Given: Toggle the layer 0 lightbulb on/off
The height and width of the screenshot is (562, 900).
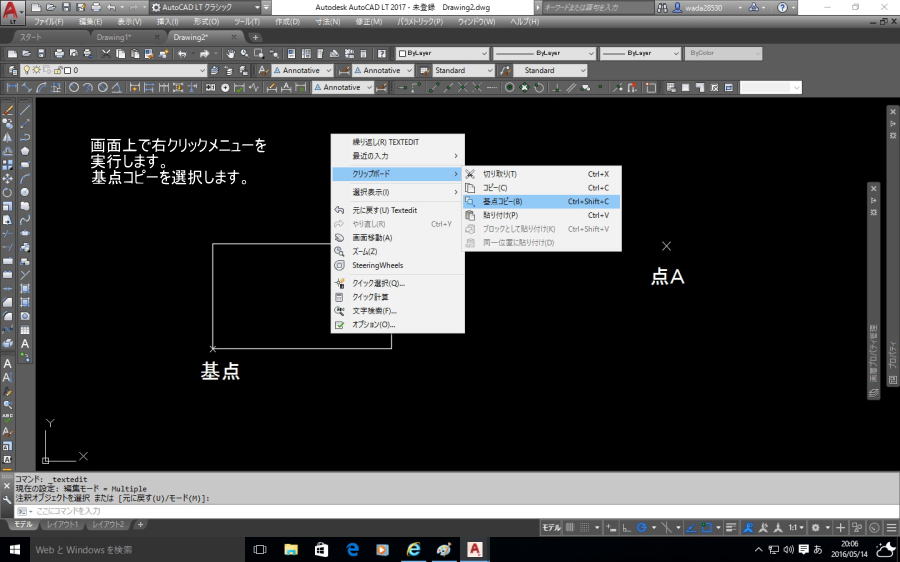Looking at the screenshot, I should tap(26, 70).
